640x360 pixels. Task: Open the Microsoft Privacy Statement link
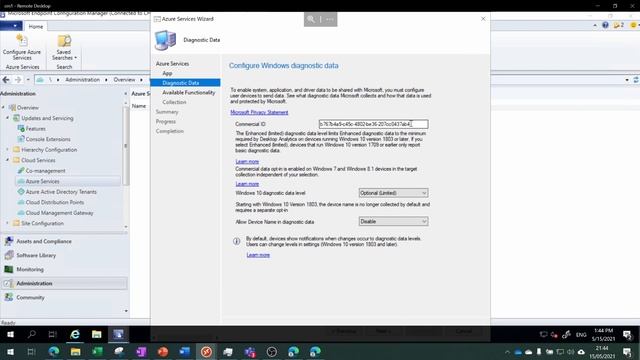[x=259, y=112]
